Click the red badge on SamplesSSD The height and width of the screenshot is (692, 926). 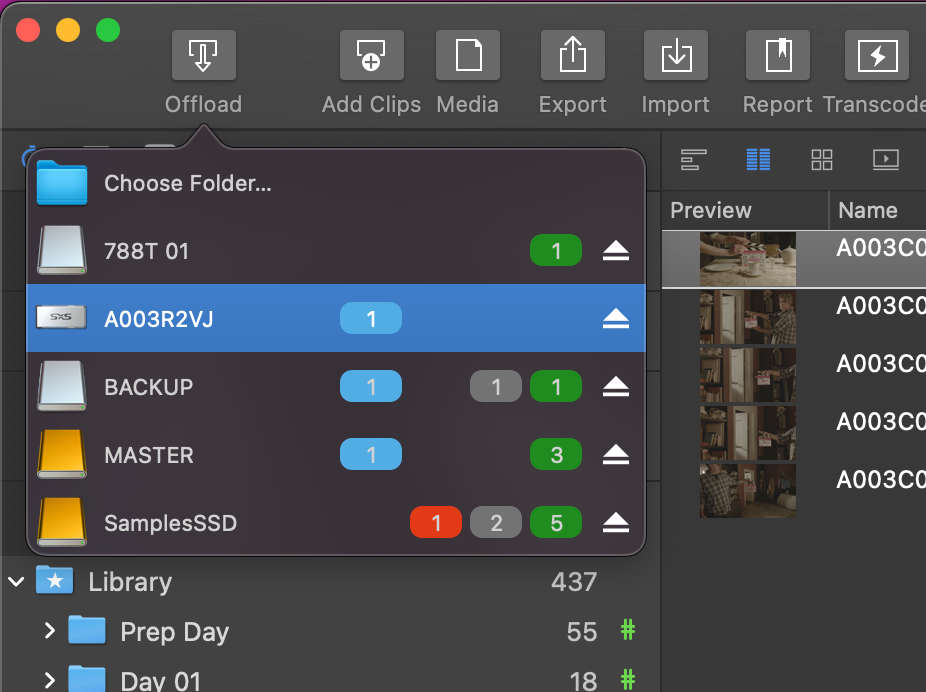pos(436,523)
